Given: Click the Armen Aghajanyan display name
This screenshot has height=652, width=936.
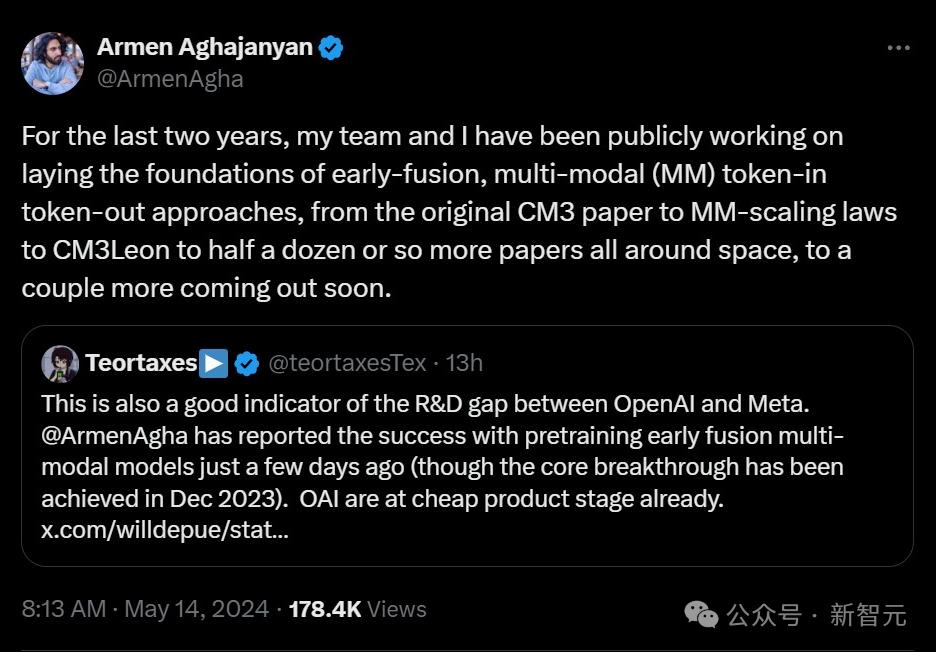Looking at the screenshot, I should pyautogui.click(x=204, y=47).
